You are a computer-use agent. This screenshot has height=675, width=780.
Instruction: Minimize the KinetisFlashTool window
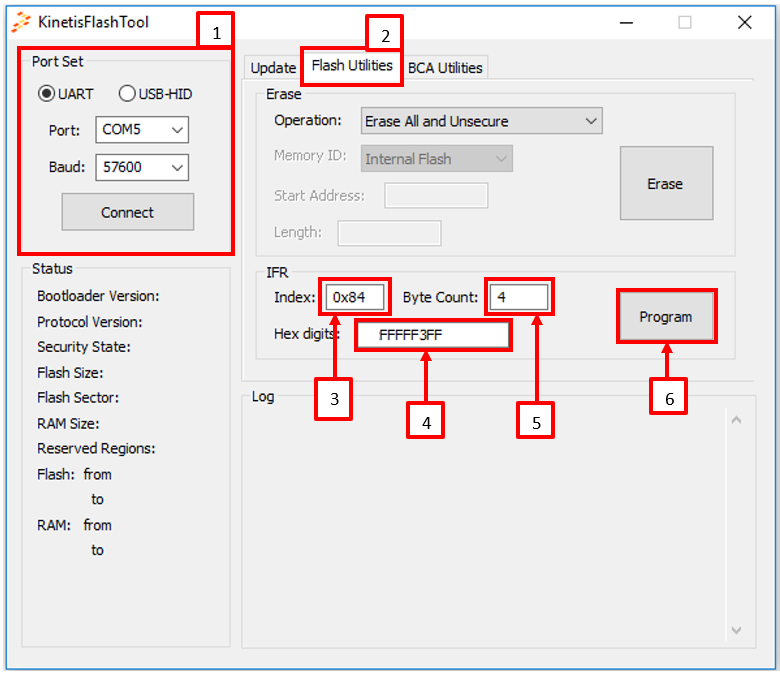pos(626,22)
